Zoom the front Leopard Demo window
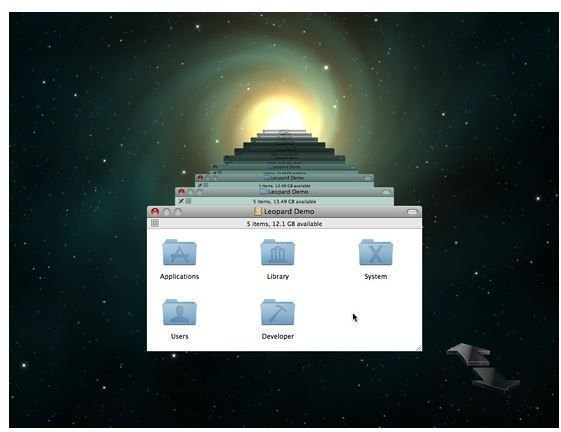 coord(178,212)
